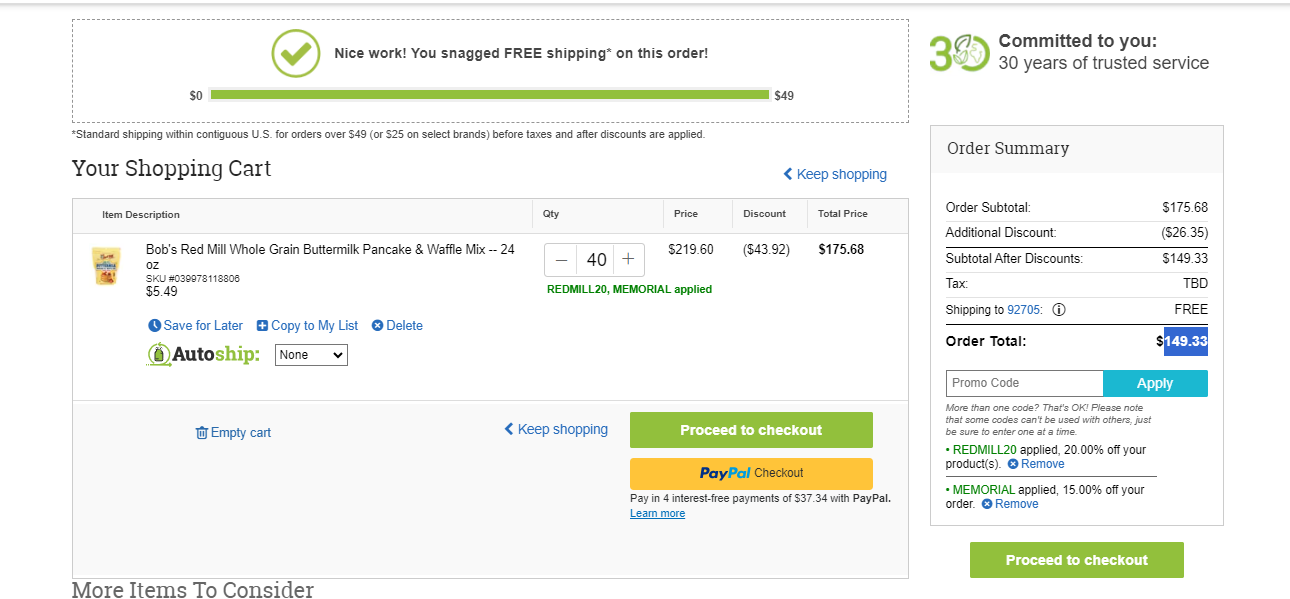The width and height of the screenshot is (1290, 599).
Task: Choose PayPal Checkout button
Action: pos(751,473)
